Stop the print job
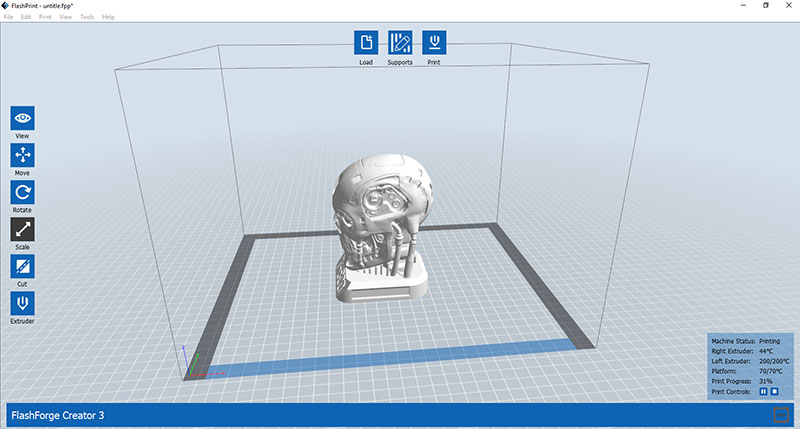This screenshot has width=800, height=429. click(x=774, y=391)
